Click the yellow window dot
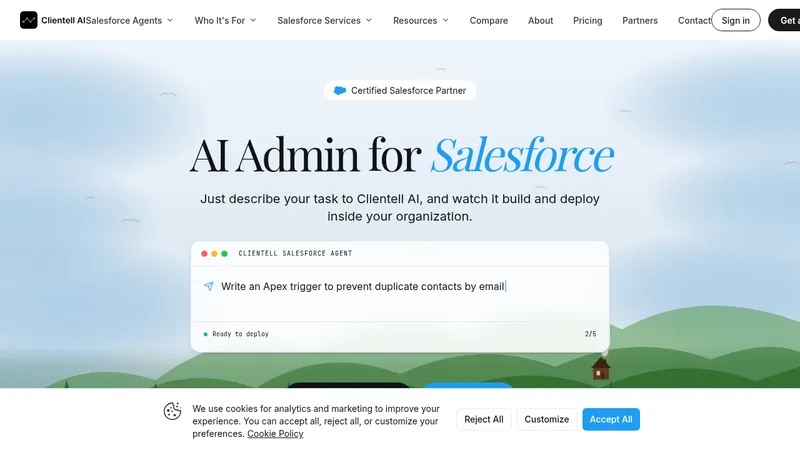 click(214, 254)
